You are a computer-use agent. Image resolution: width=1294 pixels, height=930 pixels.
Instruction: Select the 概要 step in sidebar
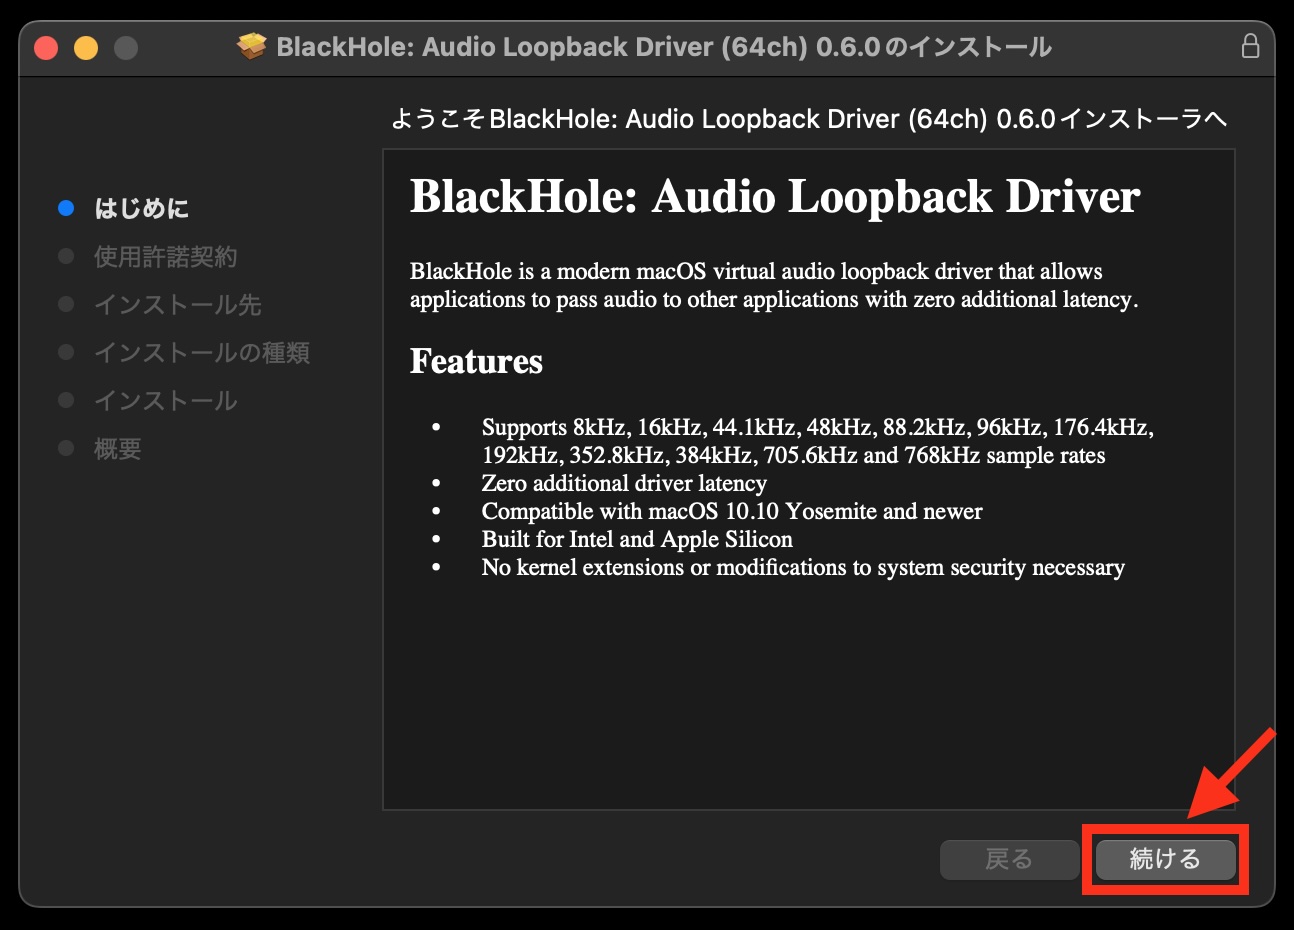(117, 449)
